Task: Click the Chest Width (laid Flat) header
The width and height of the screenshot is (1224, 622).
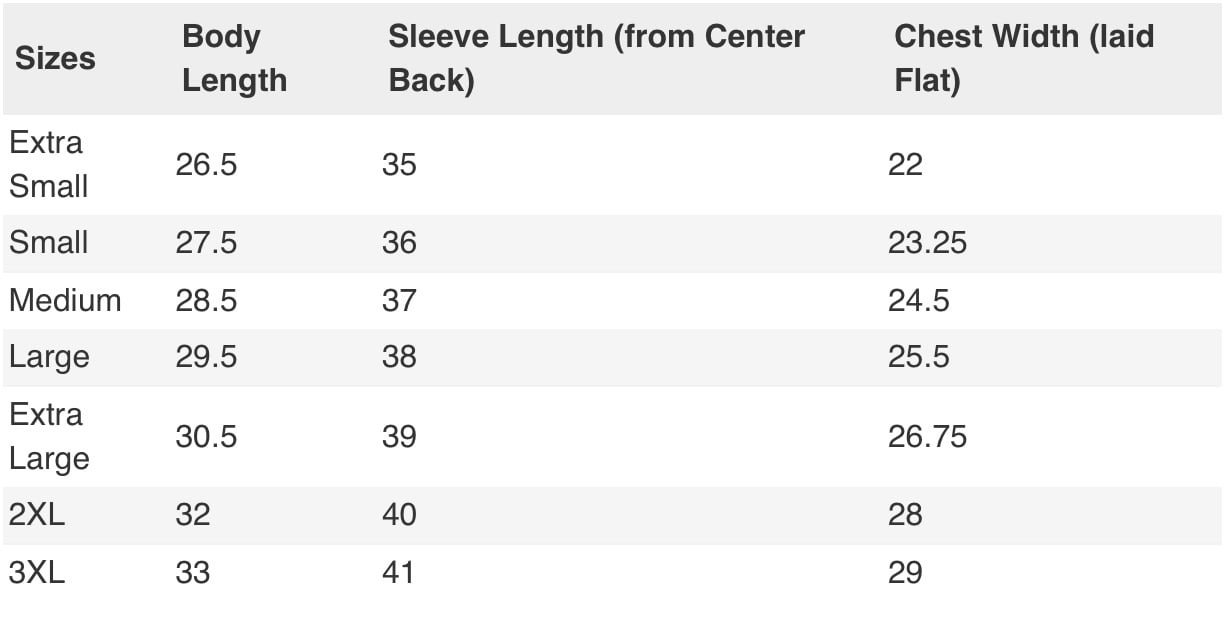Action: [x=1023, y=58]
